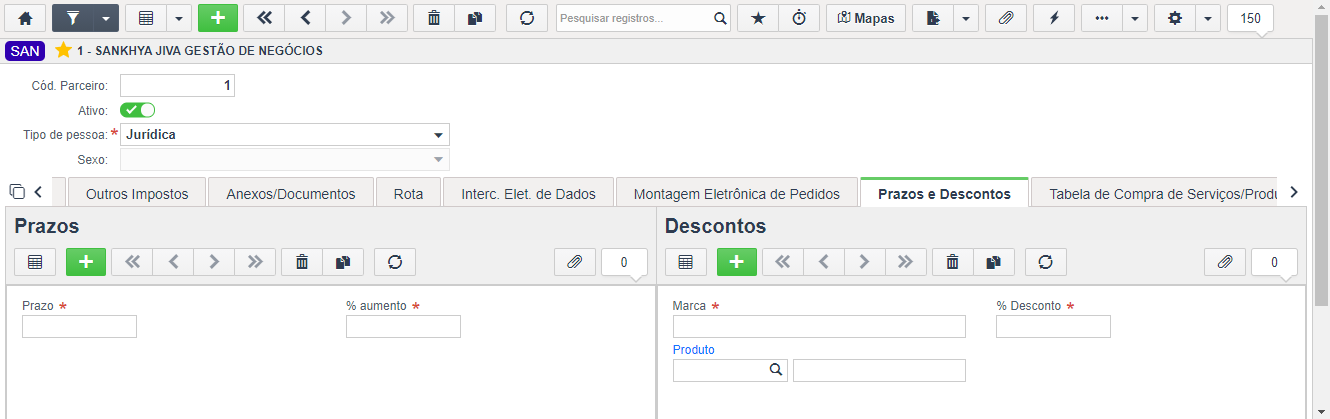Toggle the Ativo switch
The width and height of the screenshot is (1330, 419).
pos(138,110)
